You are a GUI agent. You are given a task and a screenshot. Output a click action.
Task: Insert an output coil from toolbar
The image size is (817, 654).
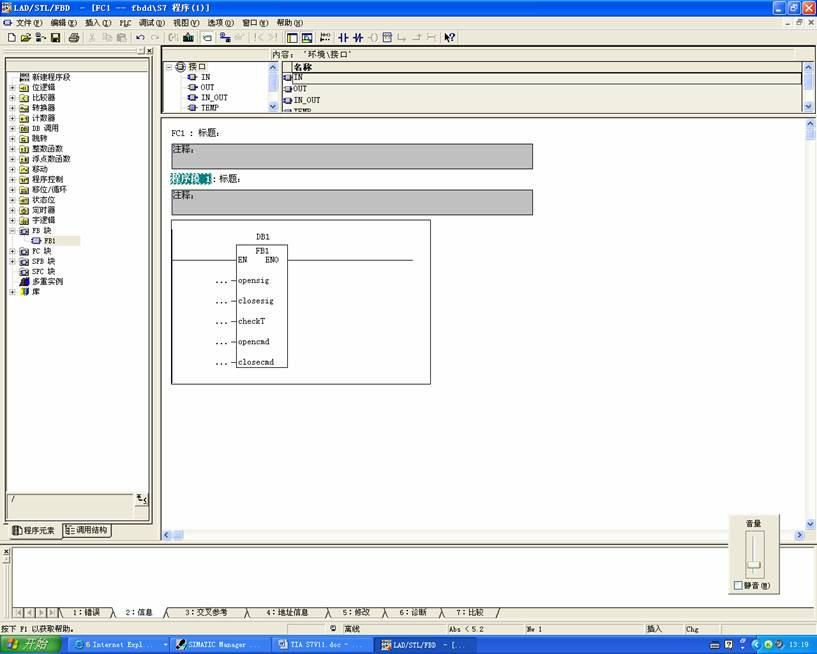pos(373,38)
